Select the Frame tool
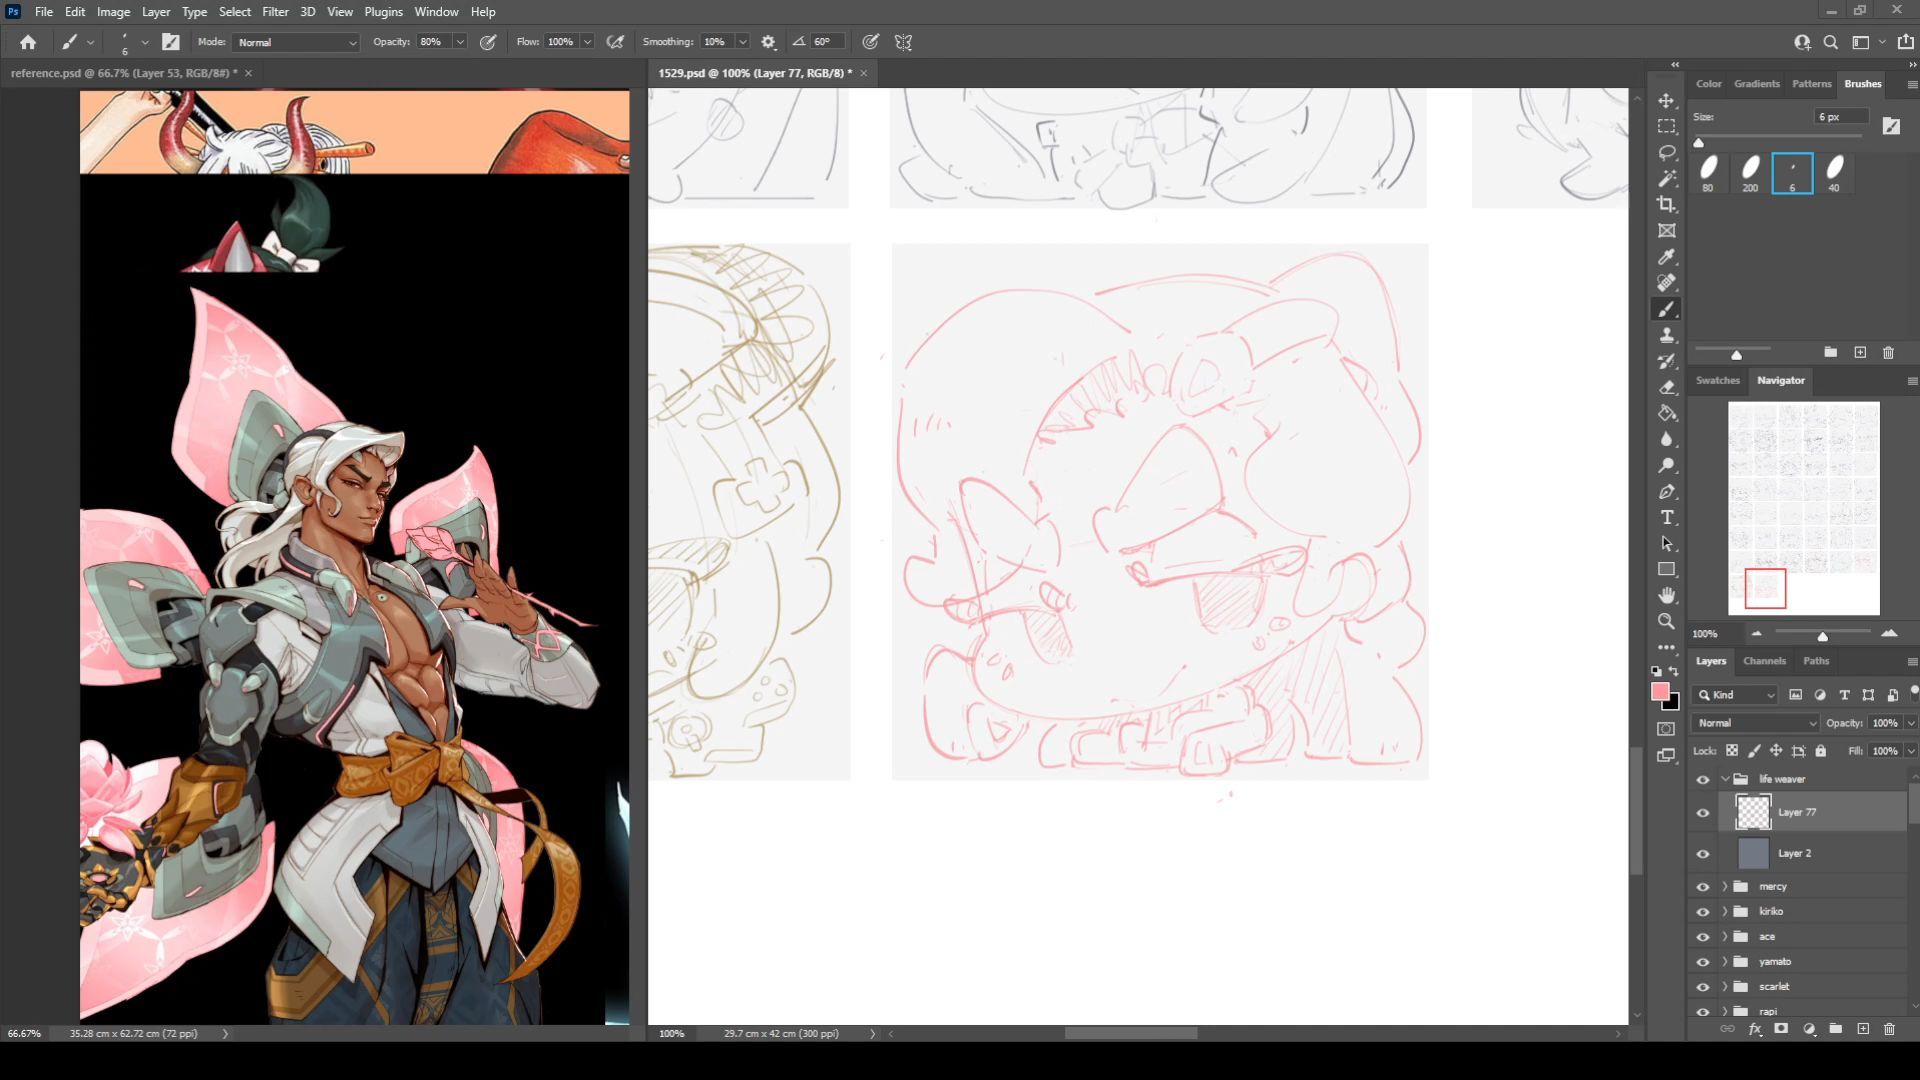Screen dimensions: 1920x1080 click(1666, 230)
